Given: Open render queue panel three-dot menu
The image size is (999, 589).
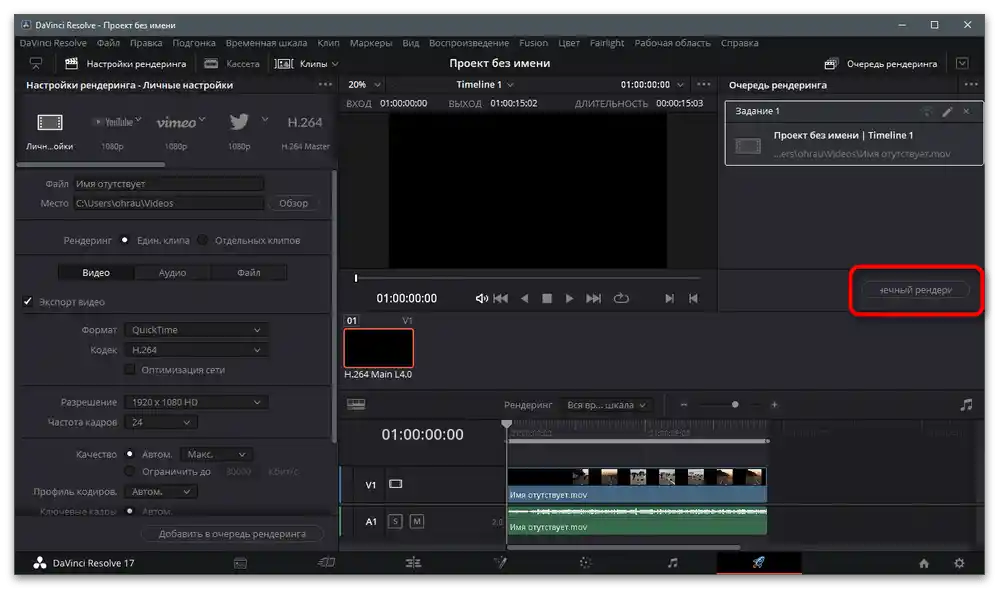Looking at the screenshot, I should click(971, 84).
